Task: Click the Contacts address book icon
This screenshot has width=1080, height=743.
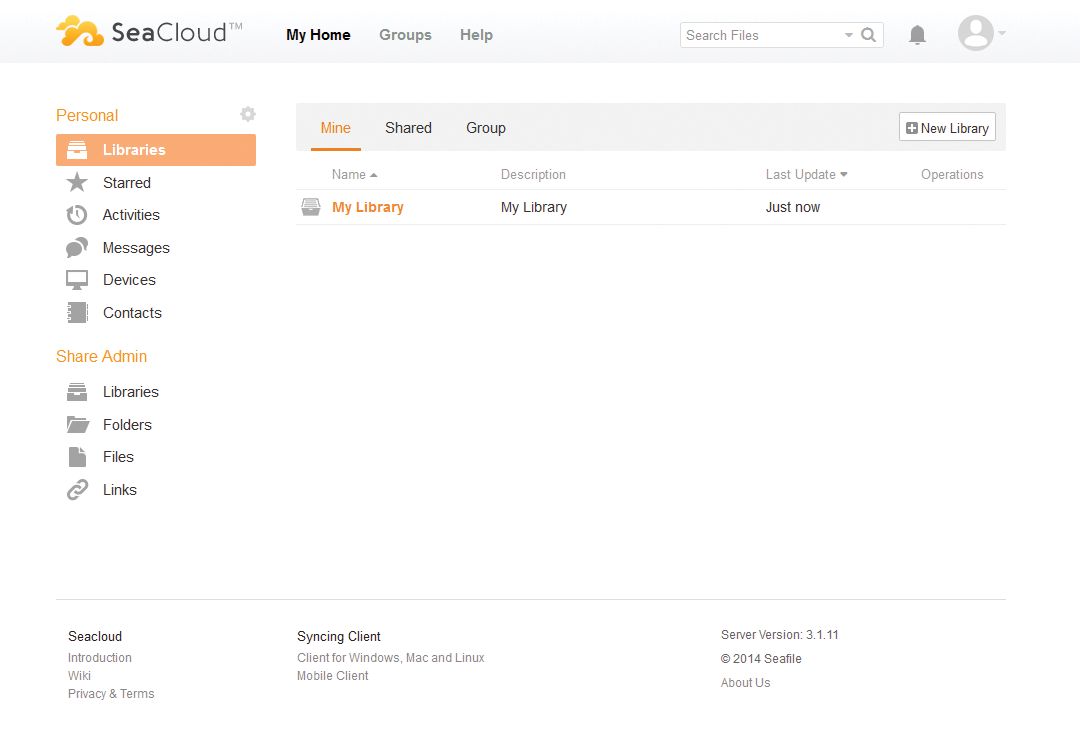Action: click(77, 313)
